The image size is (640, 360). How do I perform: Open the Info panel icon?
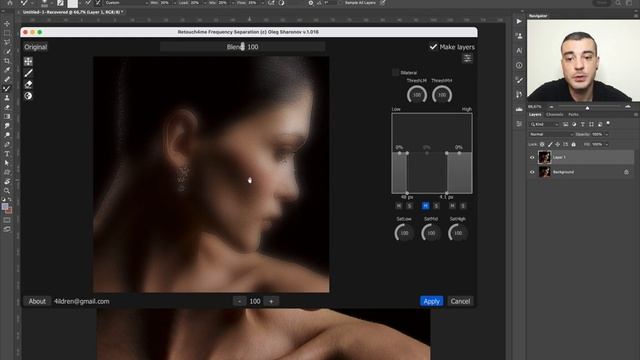click(519, 65)
